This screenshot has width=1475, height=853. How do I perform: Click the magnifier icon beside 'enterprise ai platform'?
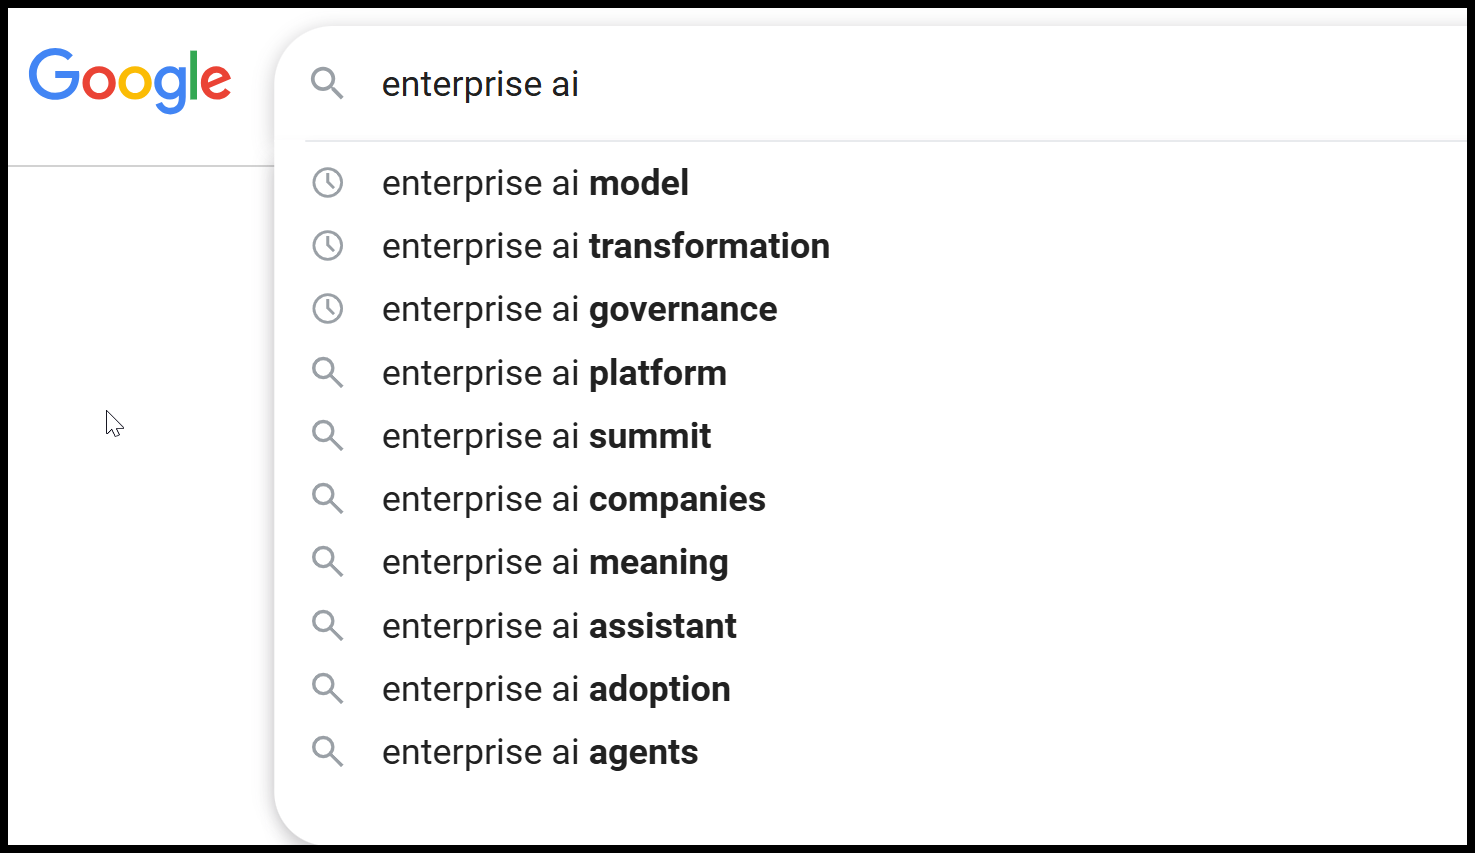coord(327,373)
